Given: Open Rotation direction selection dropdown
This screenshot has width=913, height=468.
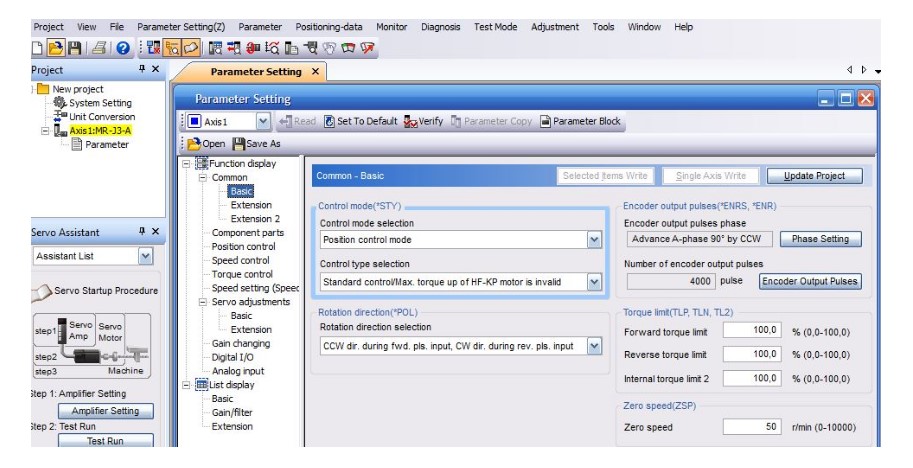Looking at the screenshot, I should point(594,346).
